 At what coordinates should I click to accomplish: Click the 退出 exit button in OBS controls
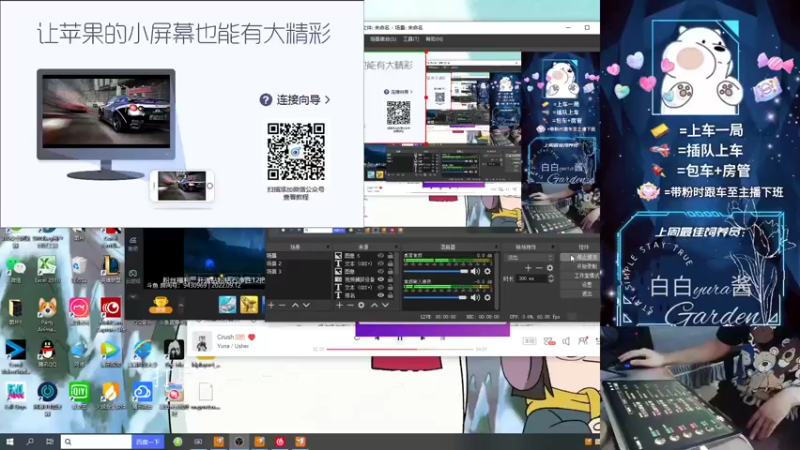pyautogui.click(x=581, y=294)
